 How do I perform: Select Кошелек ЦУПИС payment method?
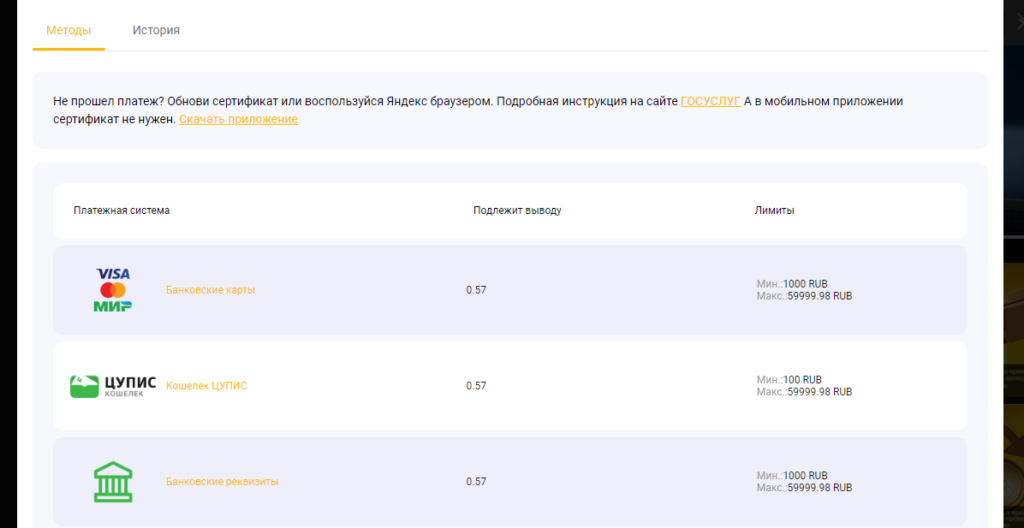click(206, 386)
